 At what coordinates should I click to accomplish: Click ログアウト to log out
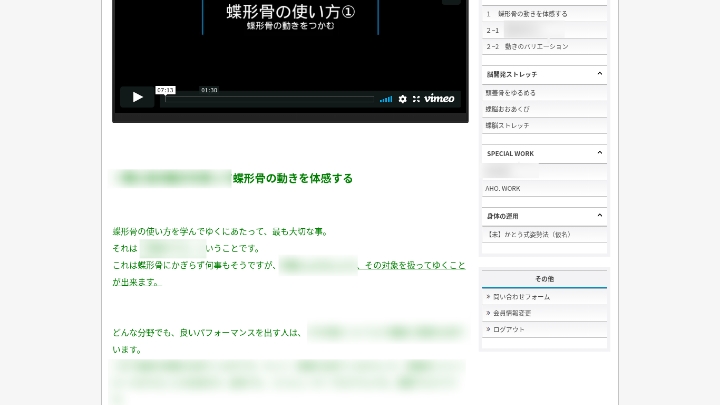coord(509,329)
